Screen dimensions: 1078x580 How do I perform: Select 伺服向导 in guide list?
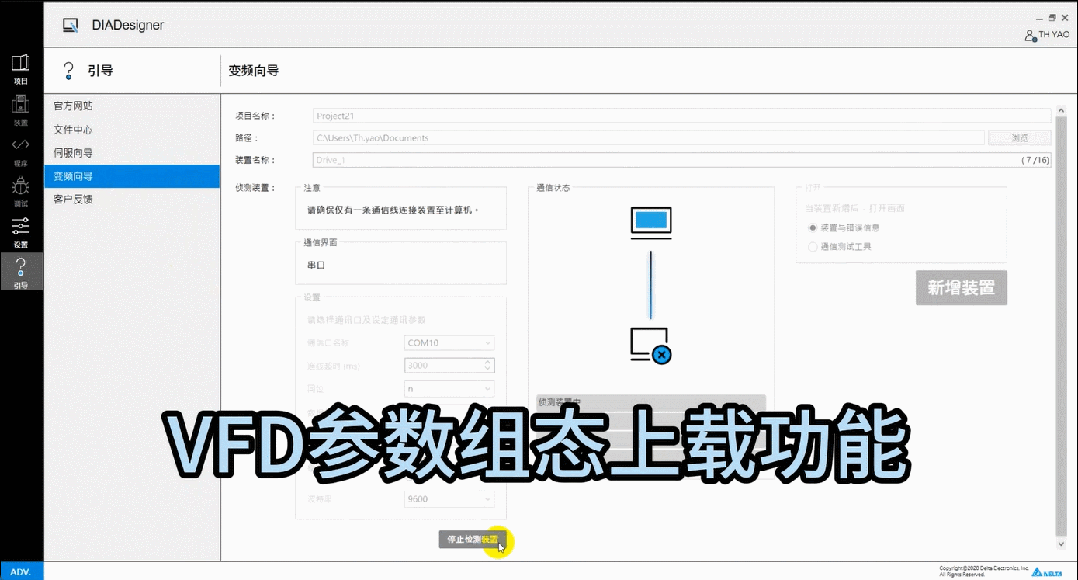(x=132, y=153)
